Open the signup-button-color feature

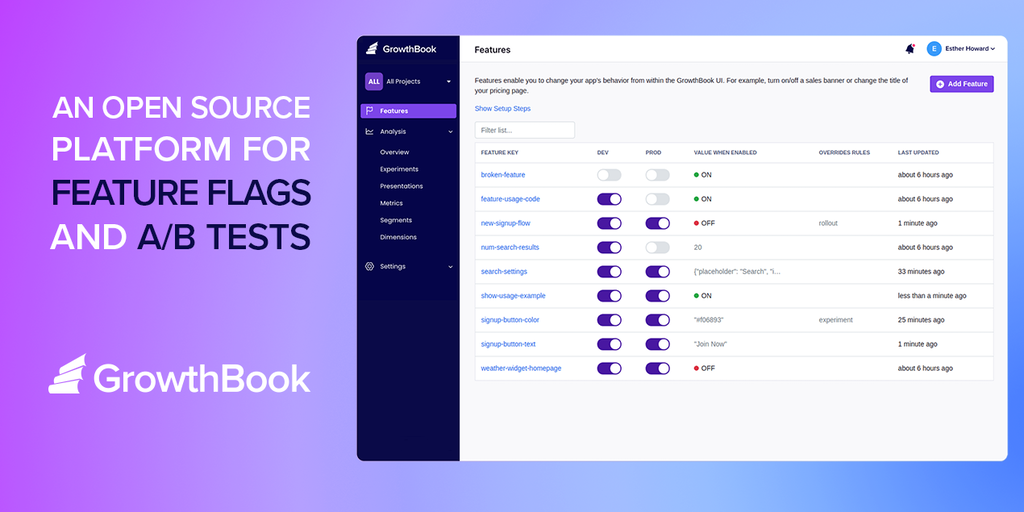point(509,320)
